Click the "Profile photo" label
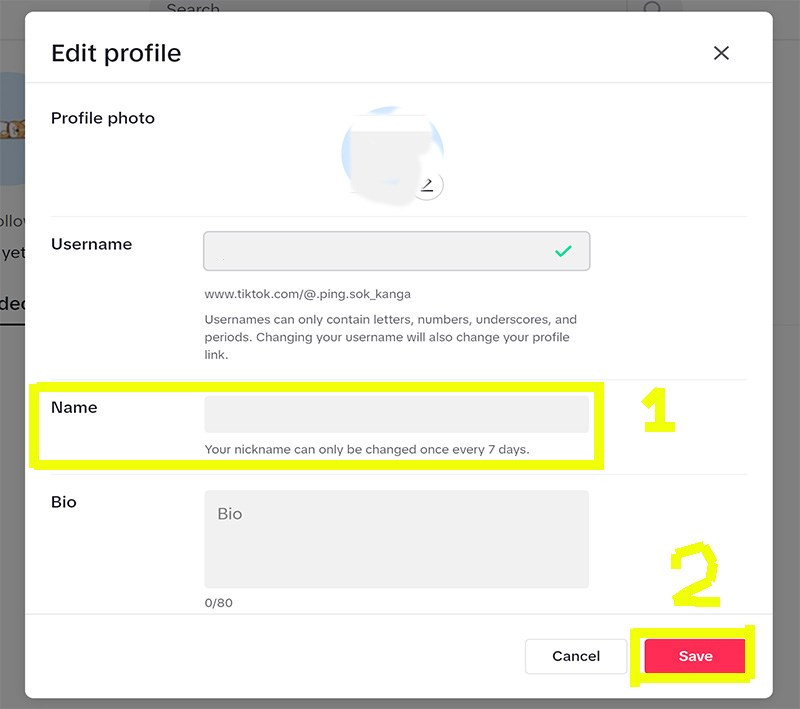800x709 pixels. point(103,118)
